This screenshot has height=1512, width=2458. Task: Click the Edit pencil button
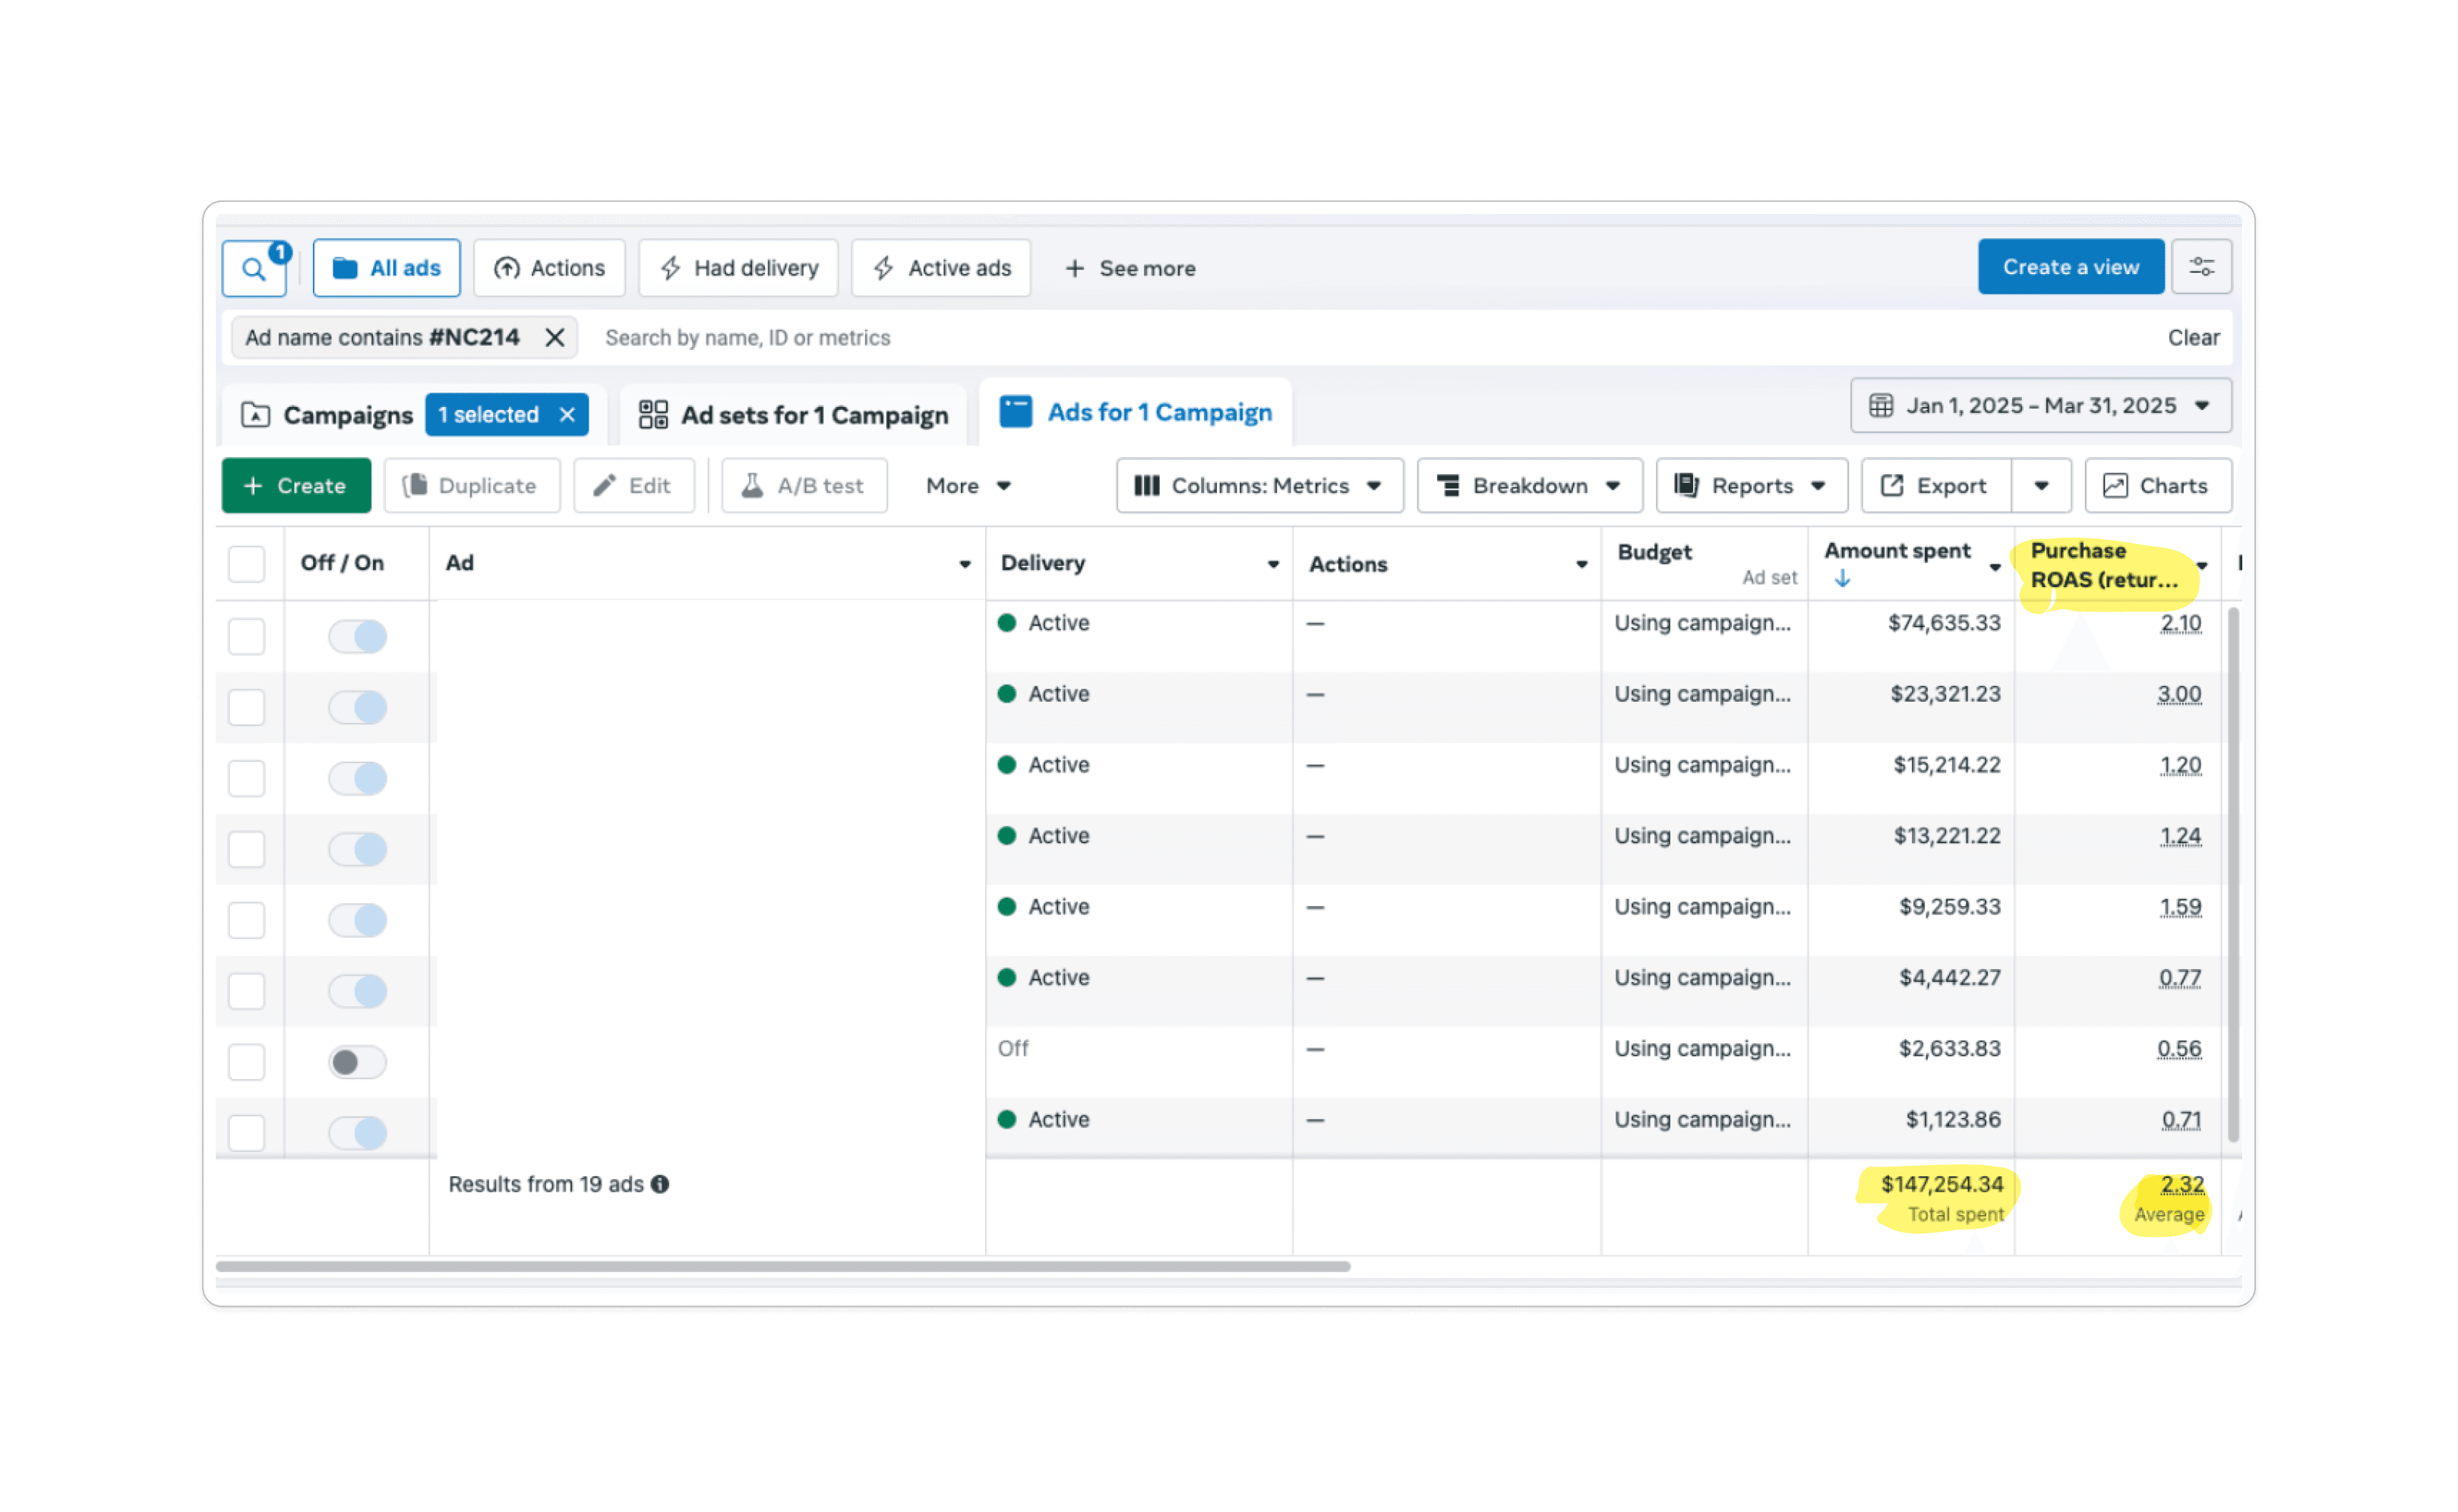click(x=634, y=485)
